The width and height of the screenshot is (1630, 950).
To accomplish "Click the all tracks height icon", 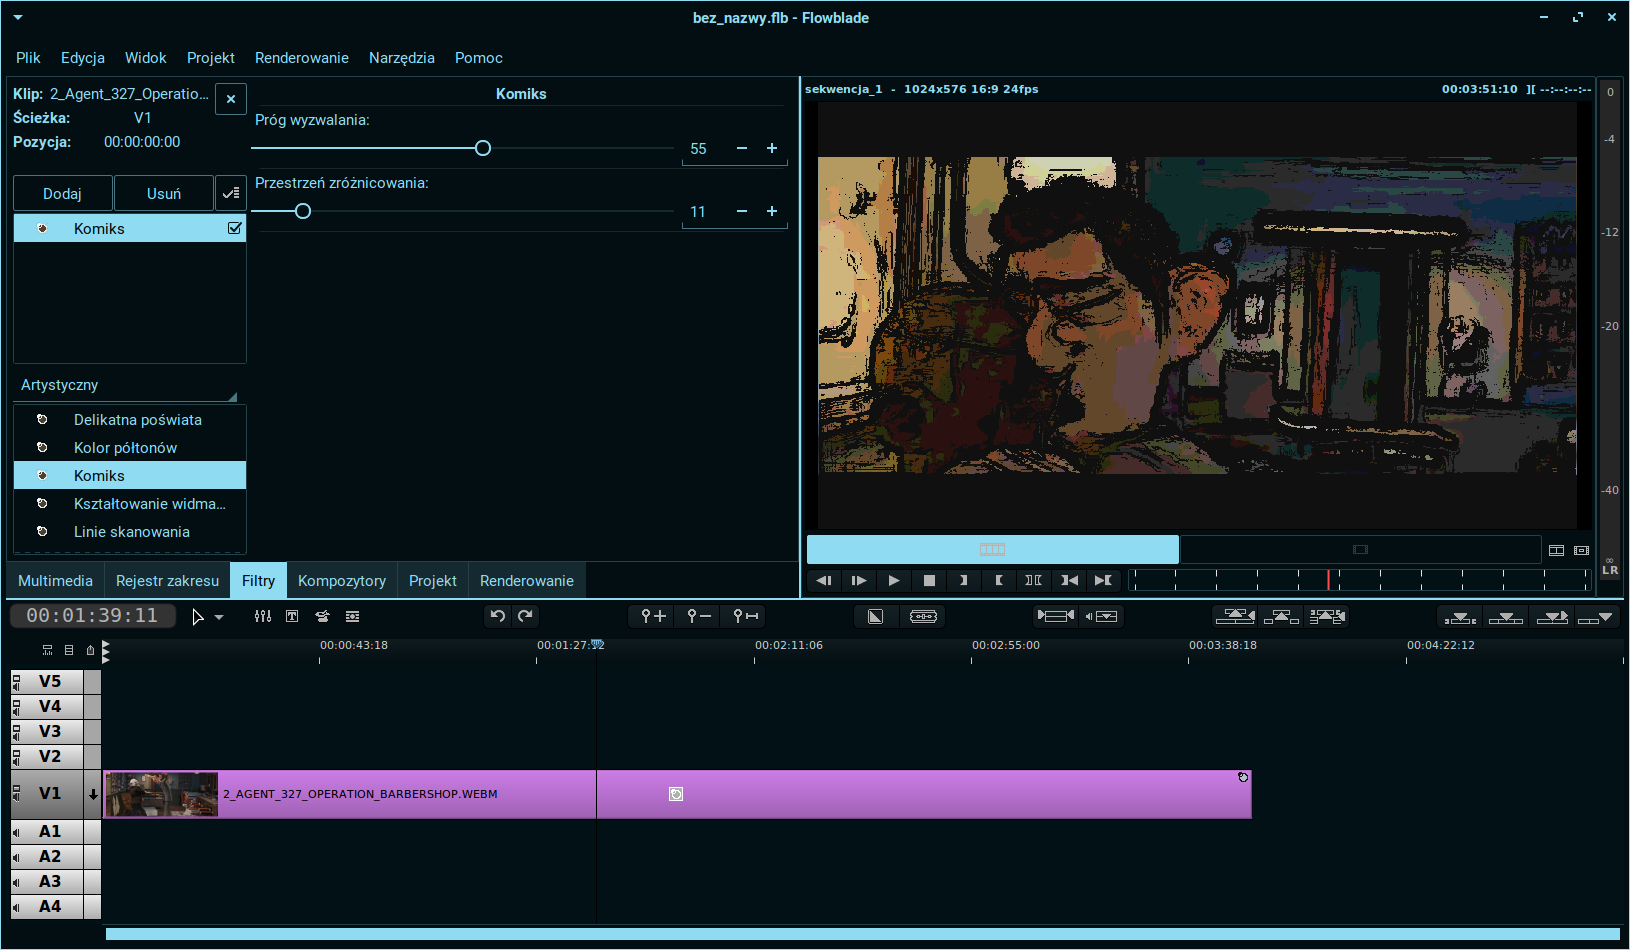I will pos(47,650).
